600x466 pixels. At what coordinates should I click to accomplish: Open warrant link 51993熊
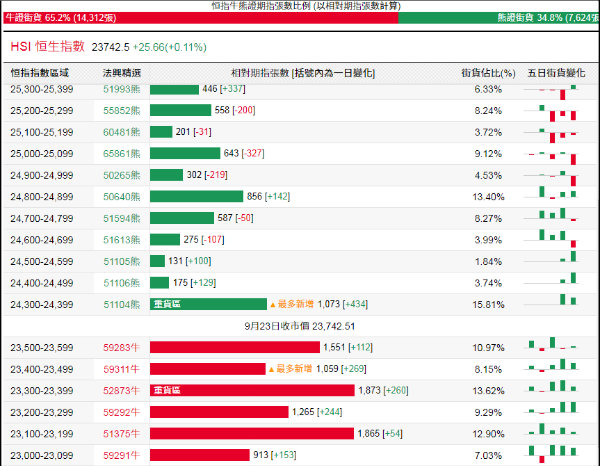tap(122, 89)
